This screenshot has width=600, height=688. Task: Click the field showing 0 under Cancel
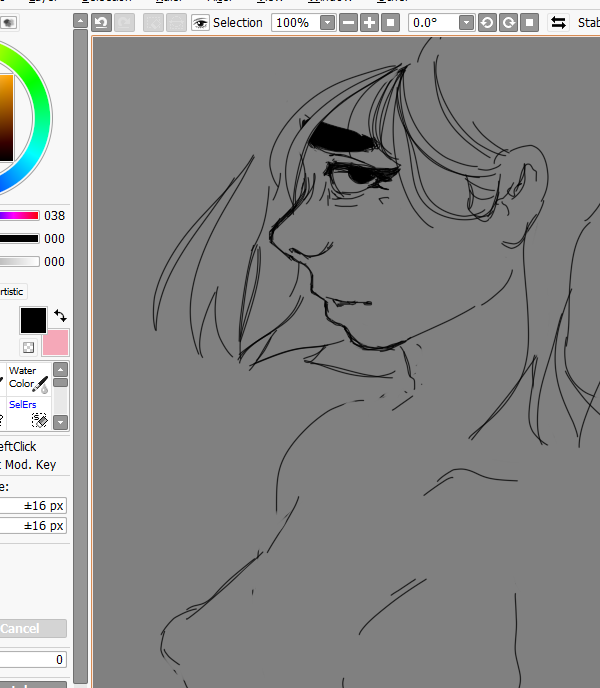33,659
